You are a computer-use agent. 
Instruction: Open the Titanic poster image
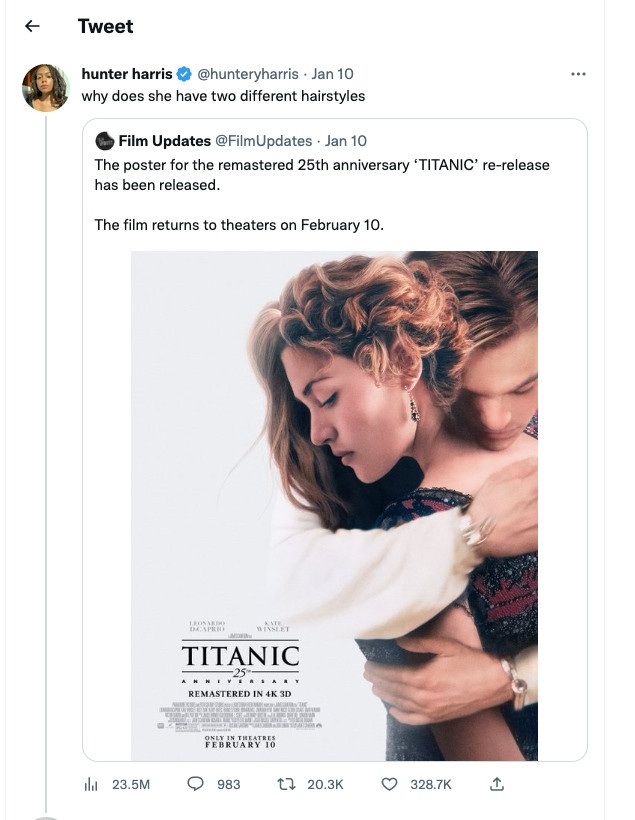334,505
